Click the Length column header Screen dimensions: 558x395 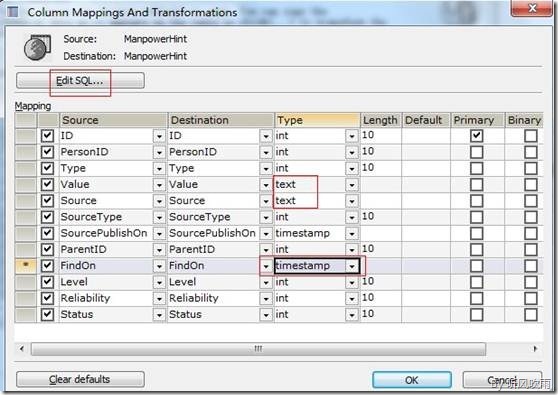381,120
